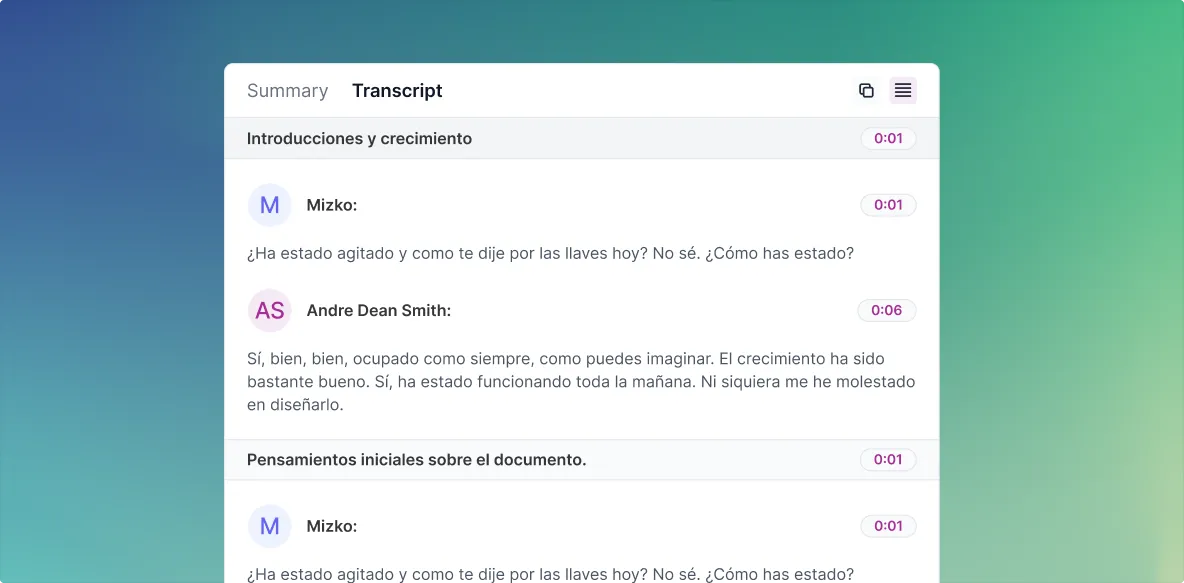Open the AS avatar of Andre Dean Smith
The height and width of the screenshot is (583, 1184).
pyautogui.click(x=270, y=310)
